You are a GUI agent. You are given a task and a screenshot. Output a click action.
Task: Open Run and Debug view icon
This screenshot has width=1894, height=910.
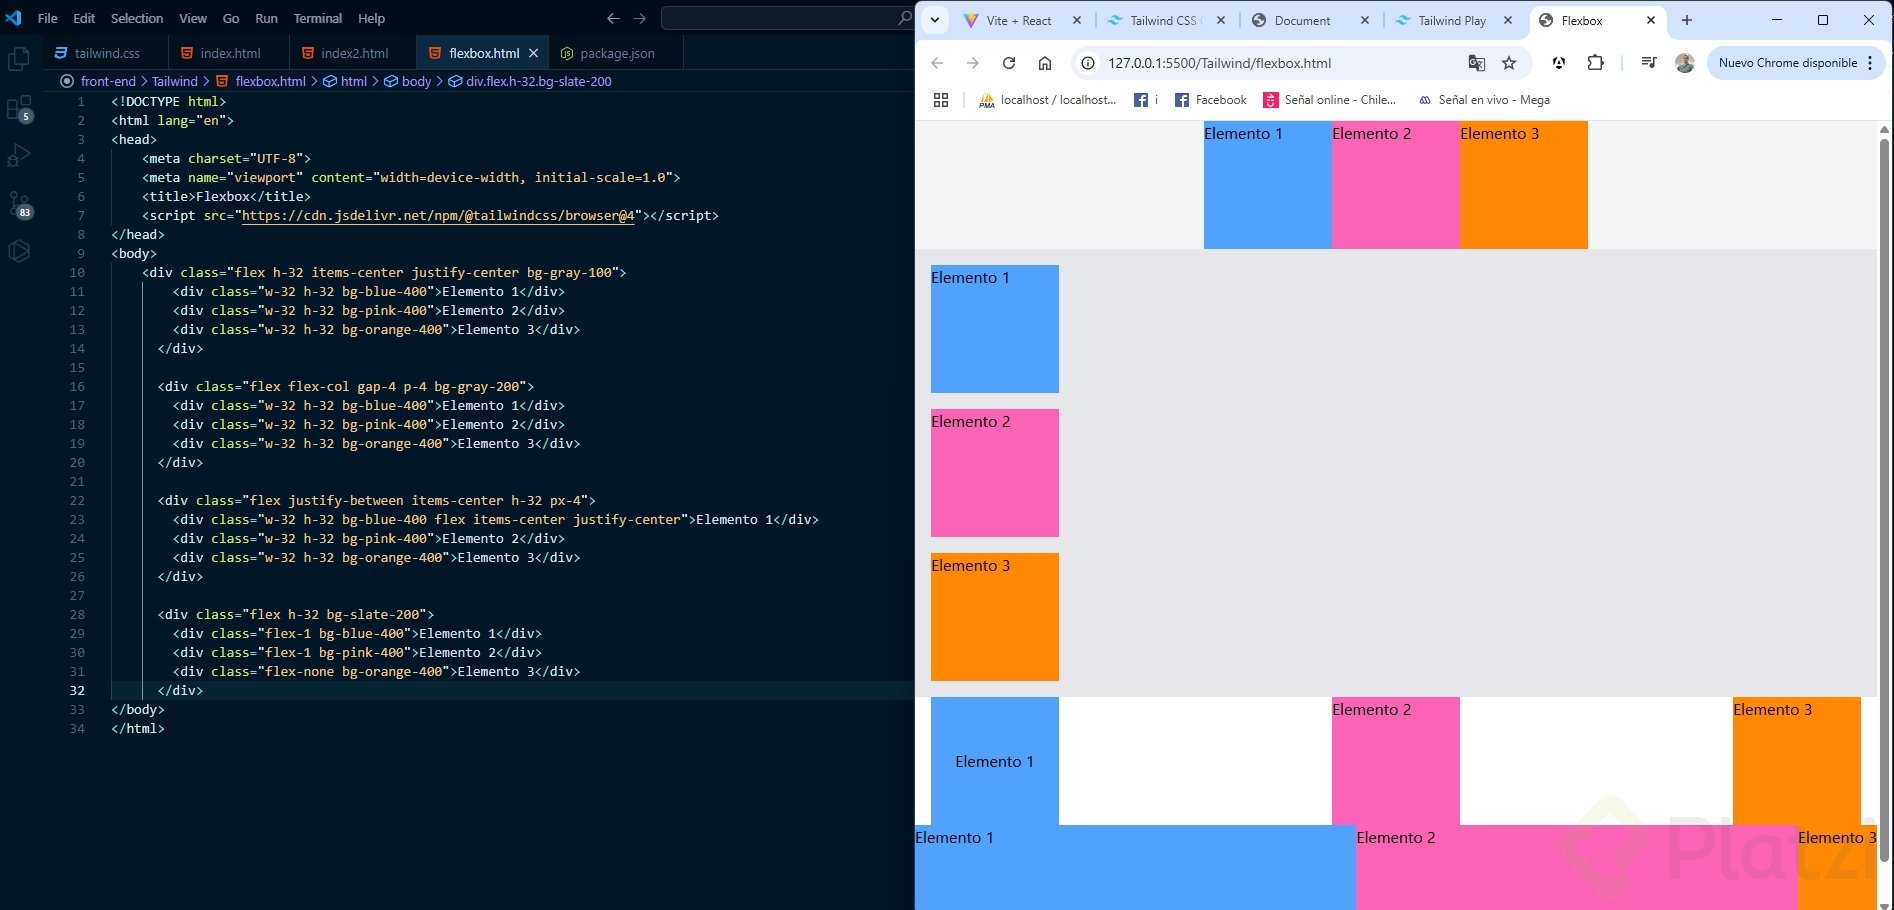point(19,156)
